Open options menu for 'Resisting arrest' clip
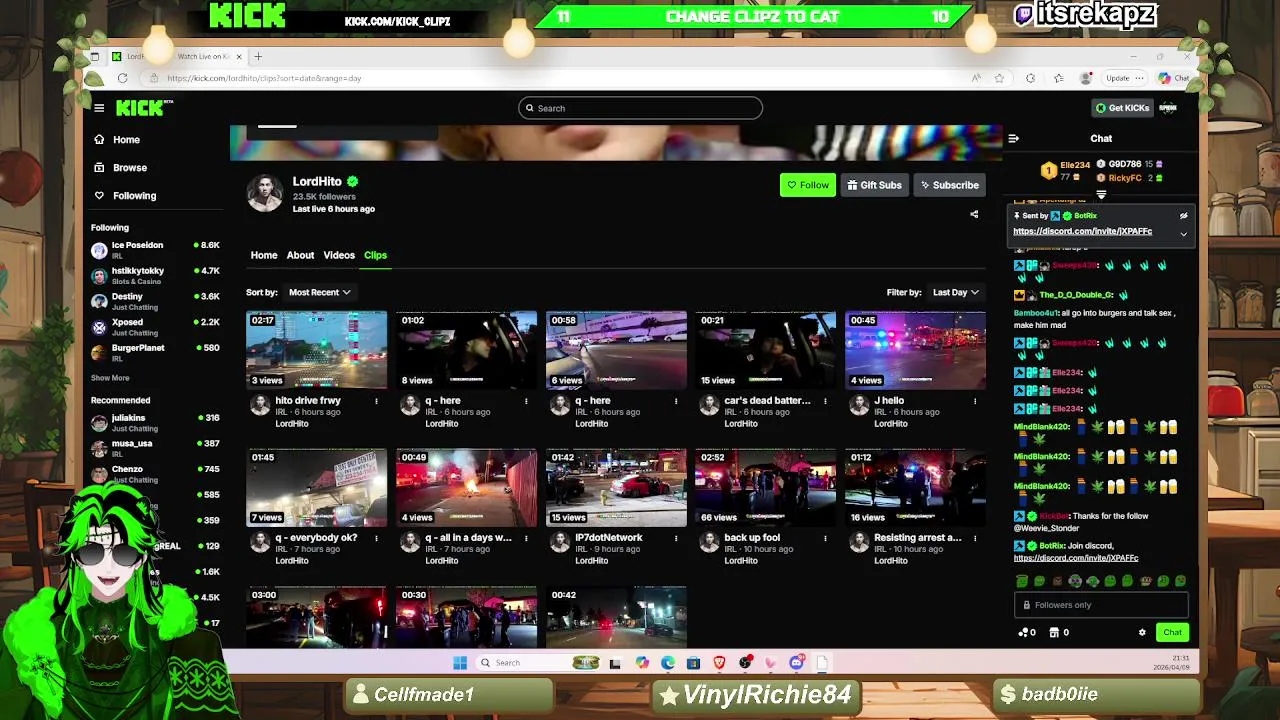1280x720 pixels. tap(975, 538)
